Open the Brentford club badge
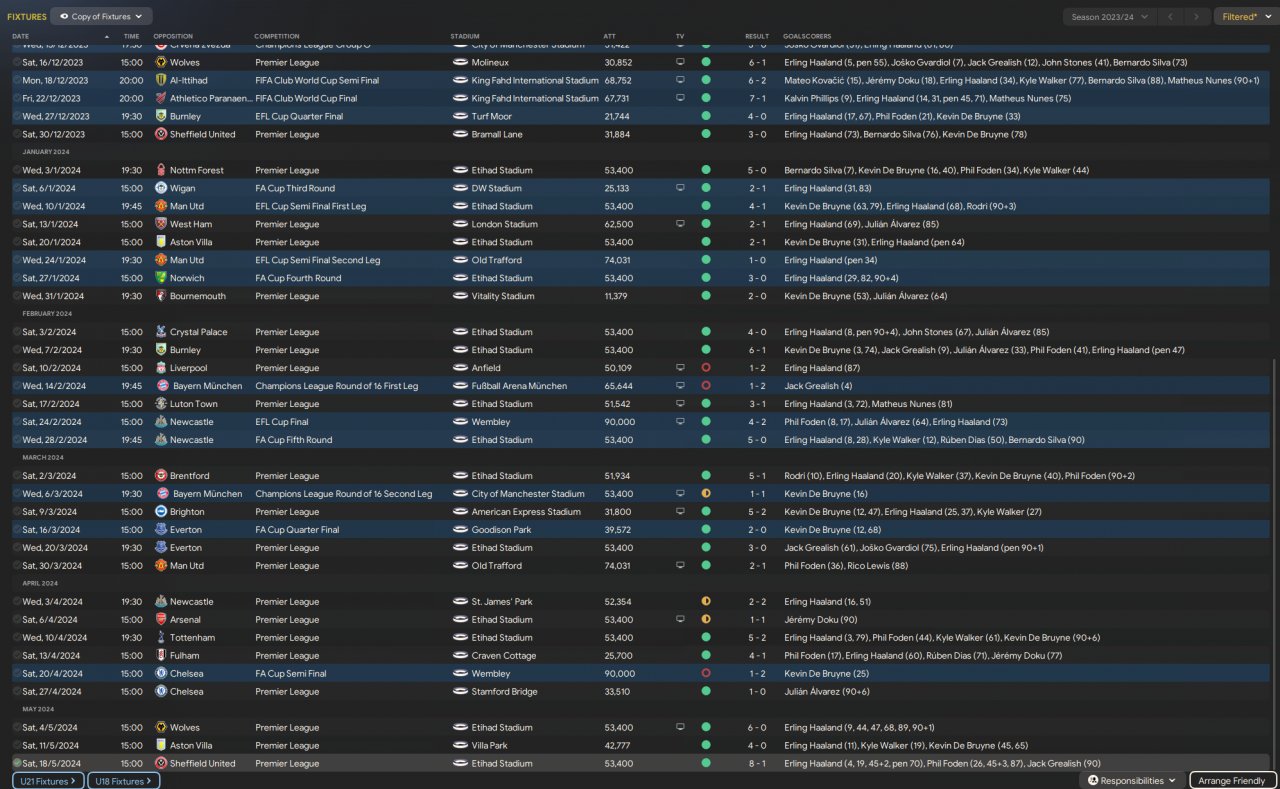This screenshot has height=789, width=1280. tap(161, 476)
